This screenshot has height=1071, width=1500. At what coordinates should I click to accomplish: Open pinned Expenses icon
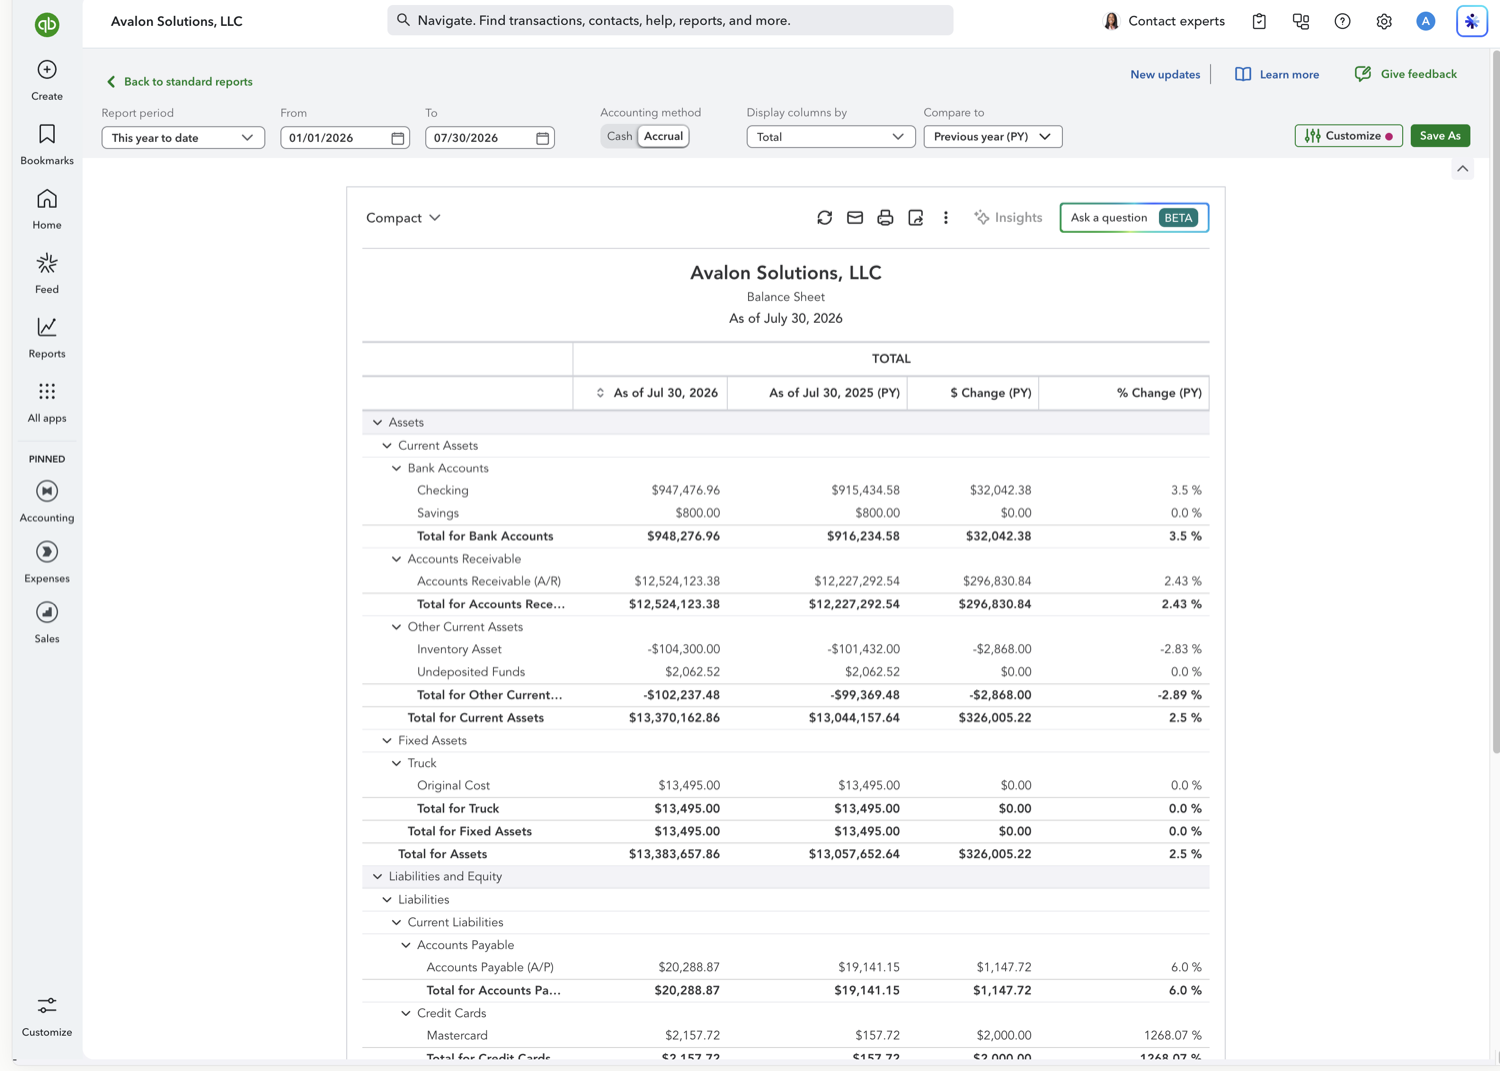pos(47,552)
